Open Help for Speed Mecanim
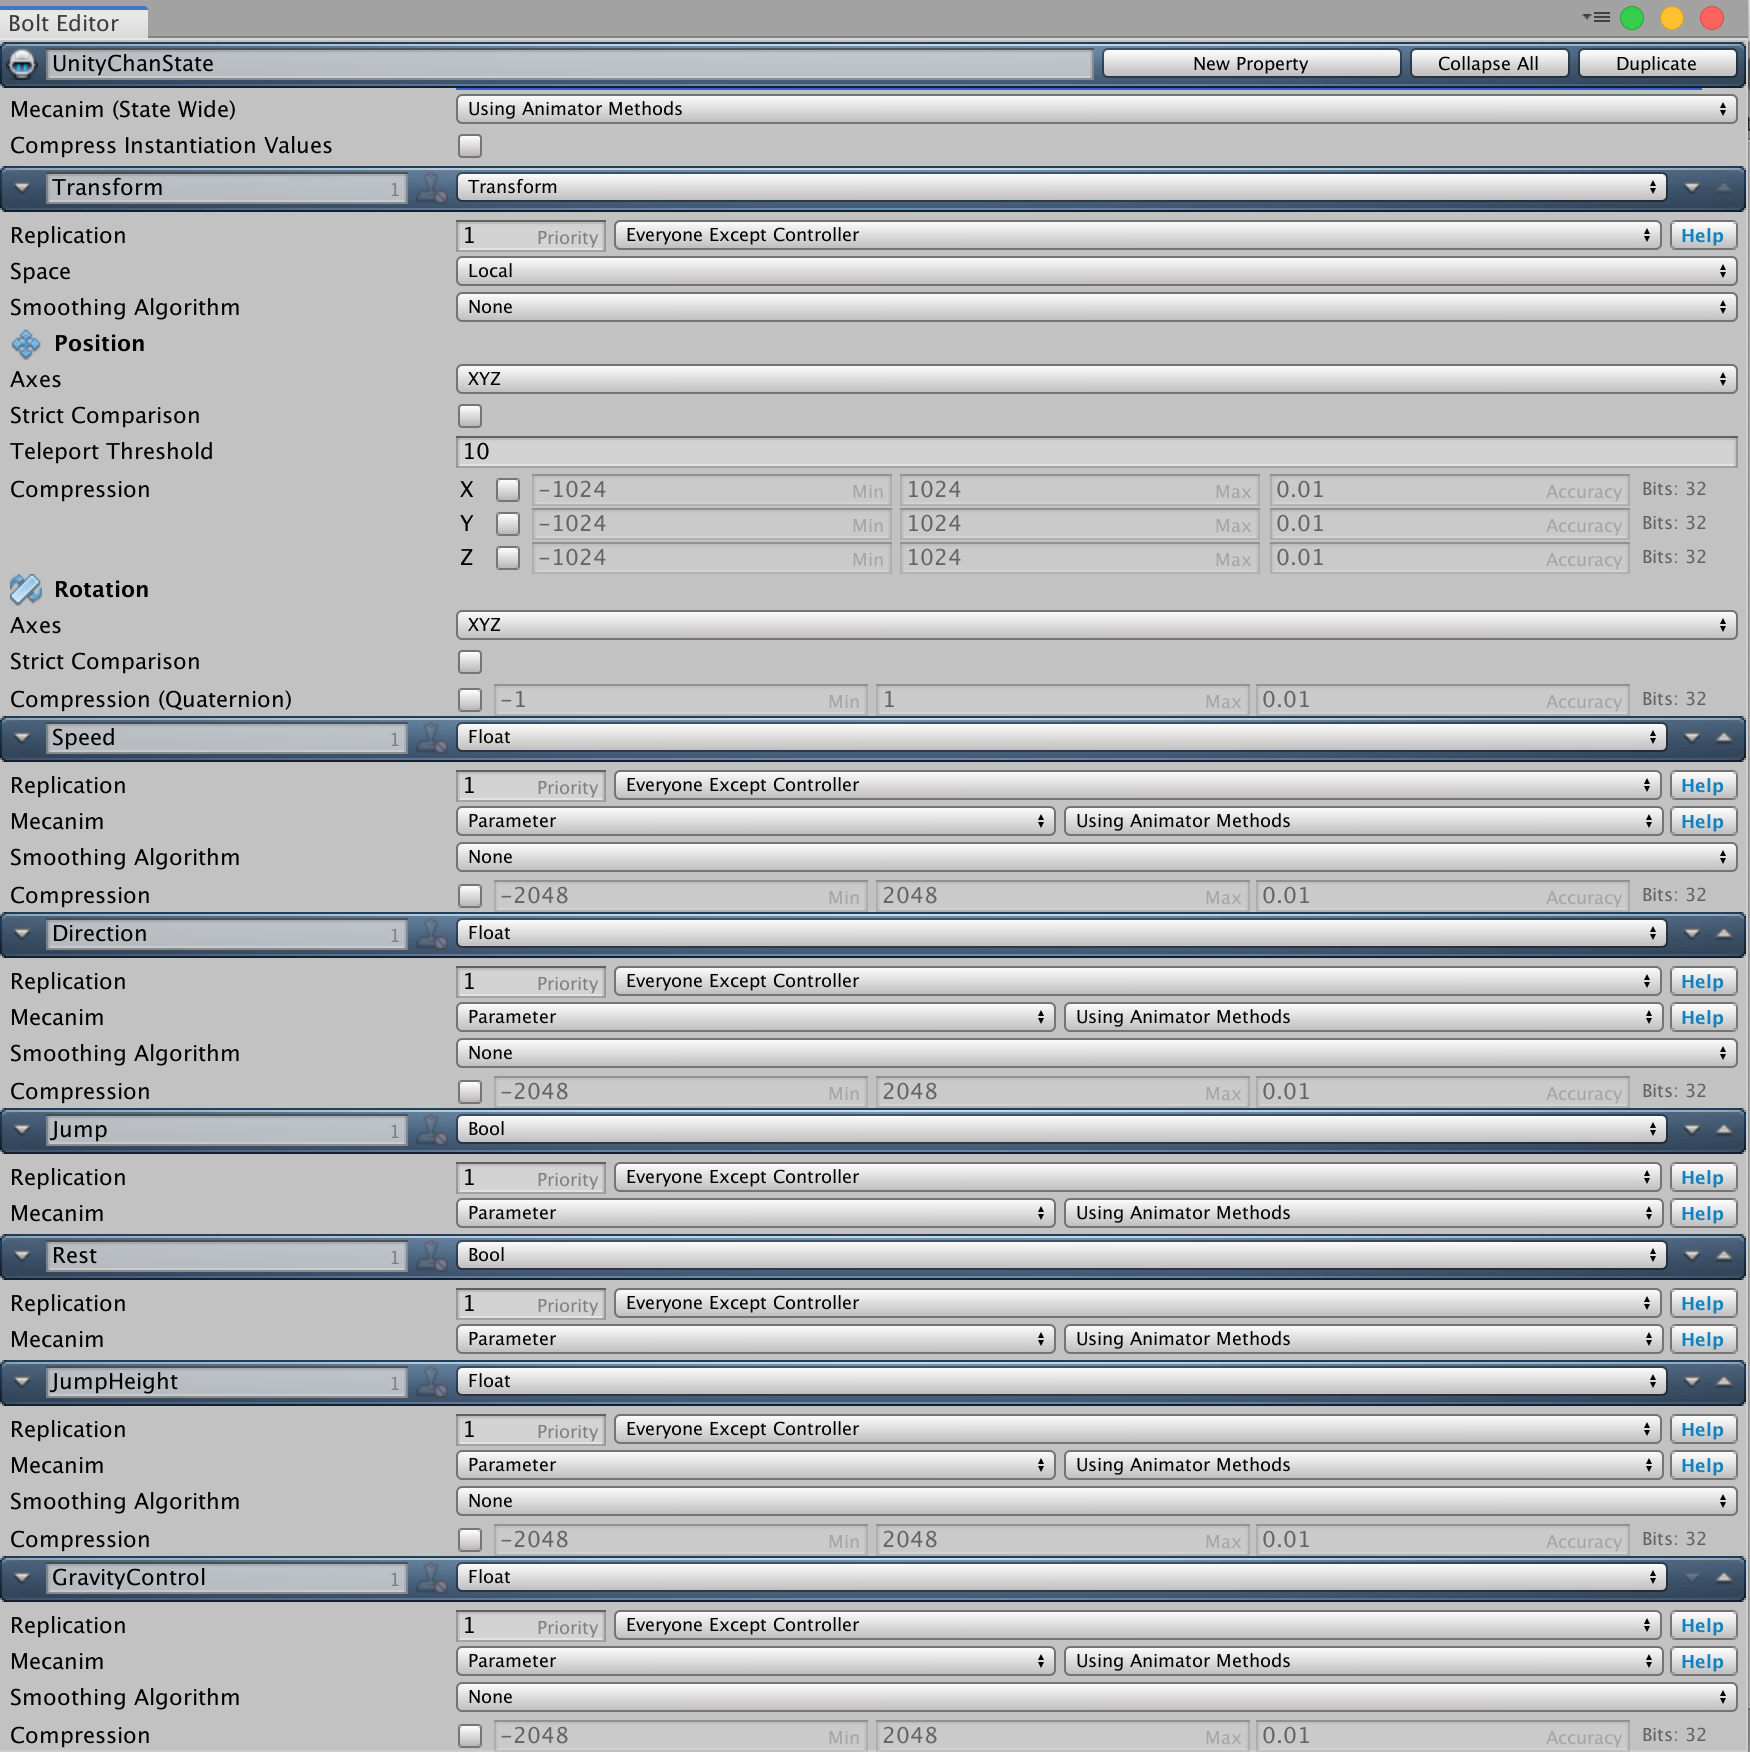 coord(1702,822)
